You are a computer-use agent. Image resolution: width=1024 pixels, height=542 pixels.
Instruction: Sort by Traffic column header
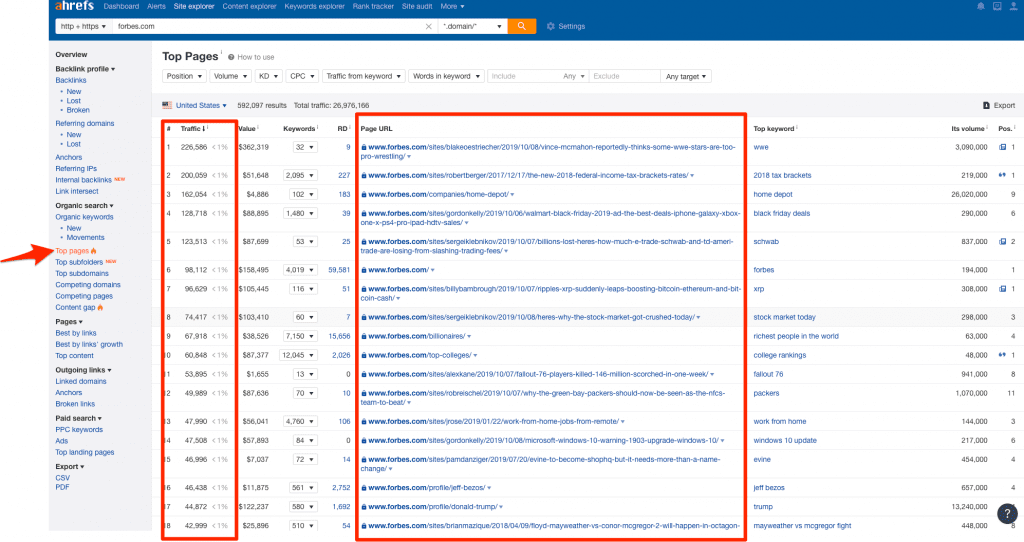tap(193, 129)
